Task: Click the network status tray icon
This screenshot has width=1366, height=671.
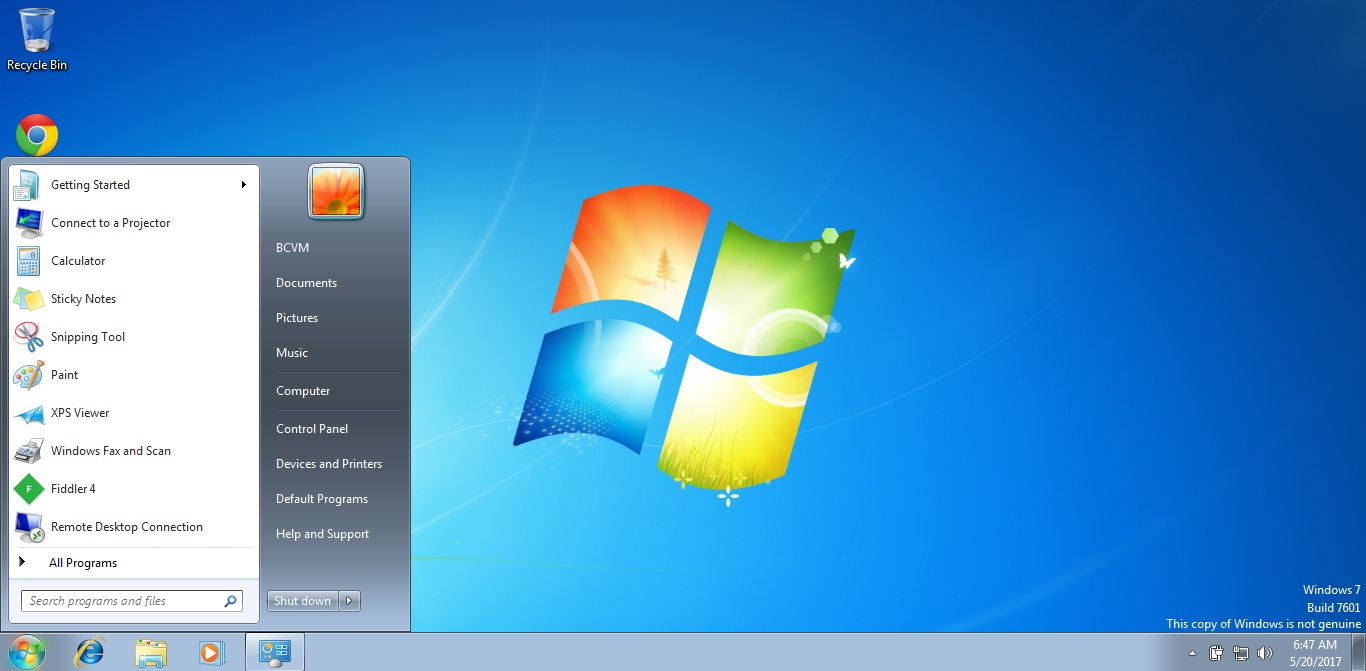Action: pyautogui.click(x=1240, y=652)
